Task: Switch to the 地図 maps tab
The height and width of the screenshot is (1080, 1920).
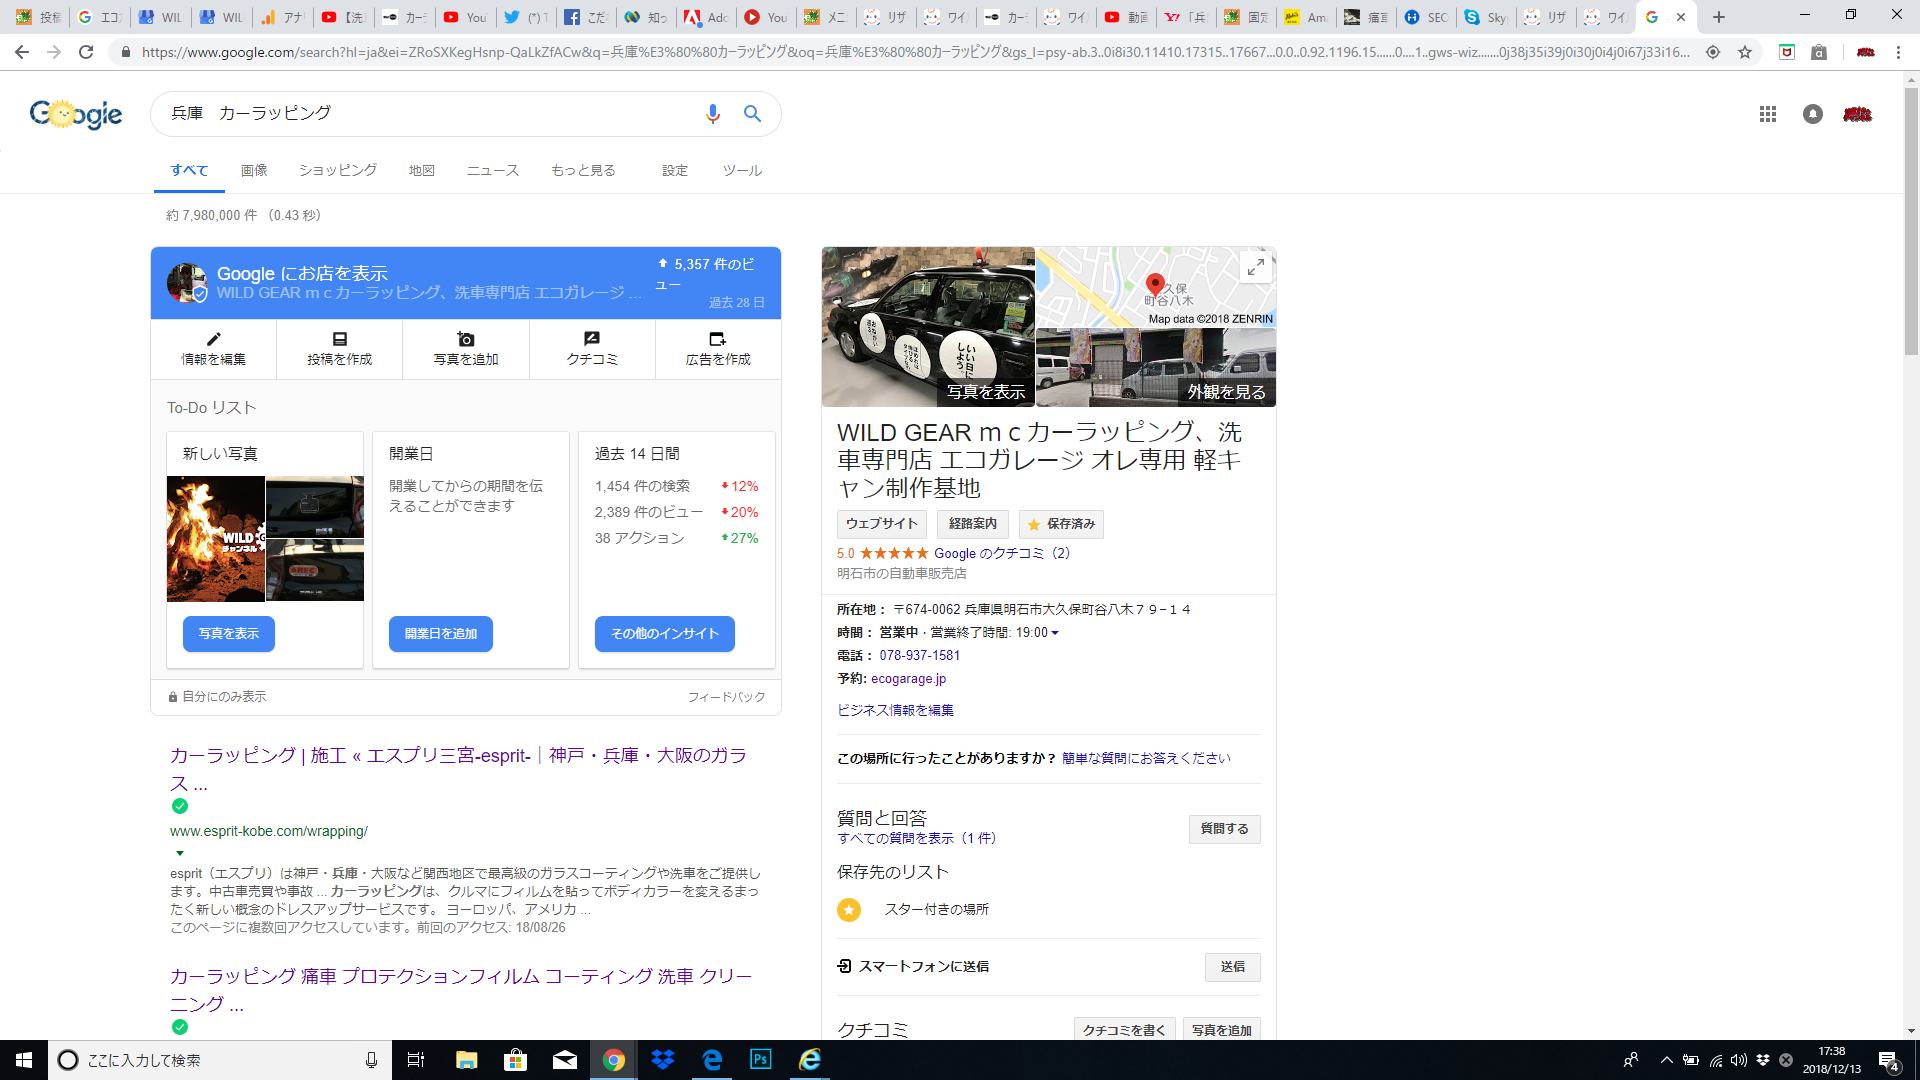Action: 421,171
